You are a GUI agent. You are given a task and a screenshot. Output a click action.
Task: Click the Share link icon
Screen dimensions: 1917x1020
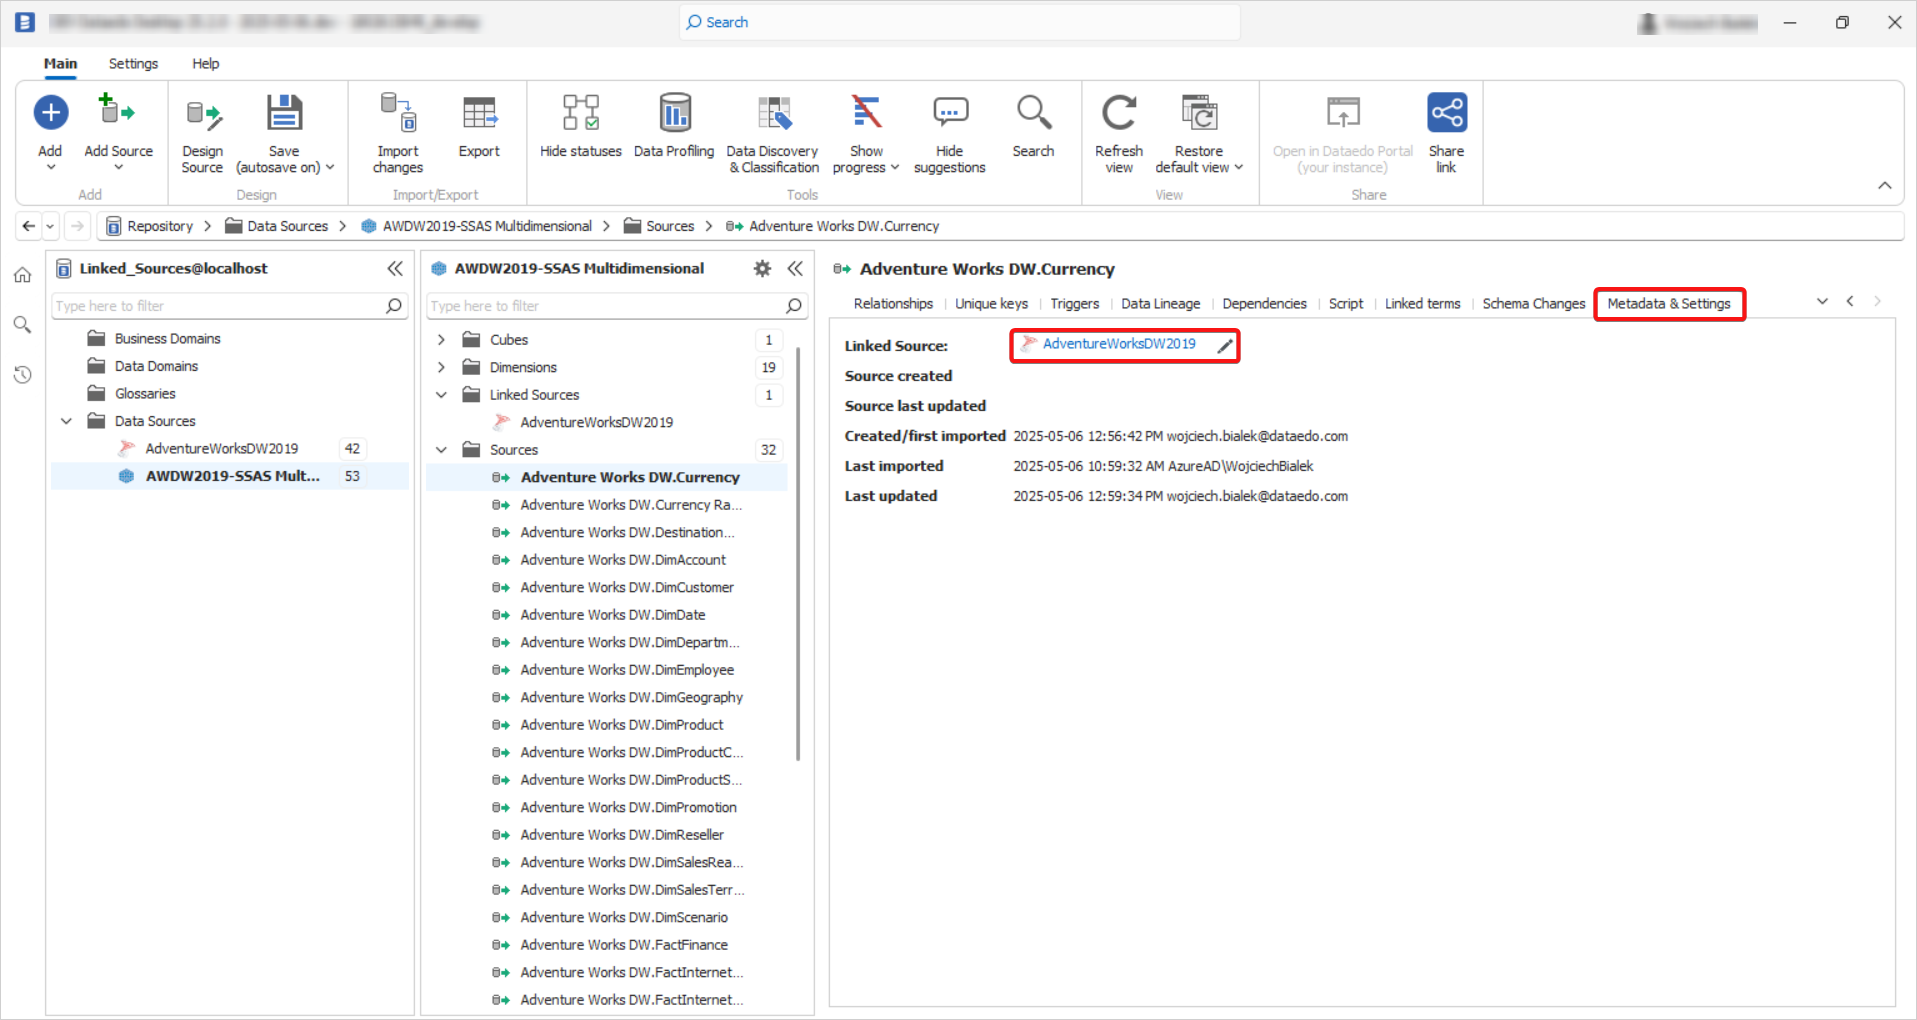pyautogui.click(x=1446, y=112)
